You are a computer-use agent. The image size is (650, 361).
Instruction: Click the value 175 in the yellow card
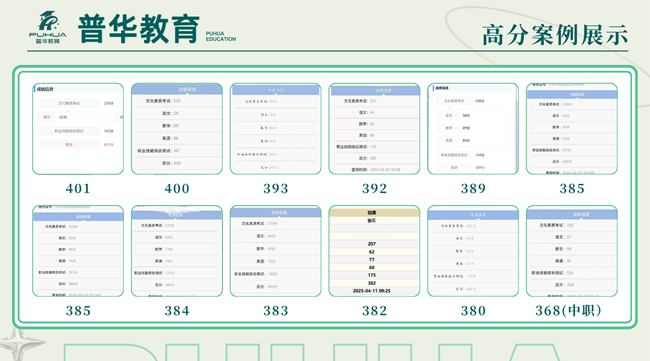coord(372,275)
